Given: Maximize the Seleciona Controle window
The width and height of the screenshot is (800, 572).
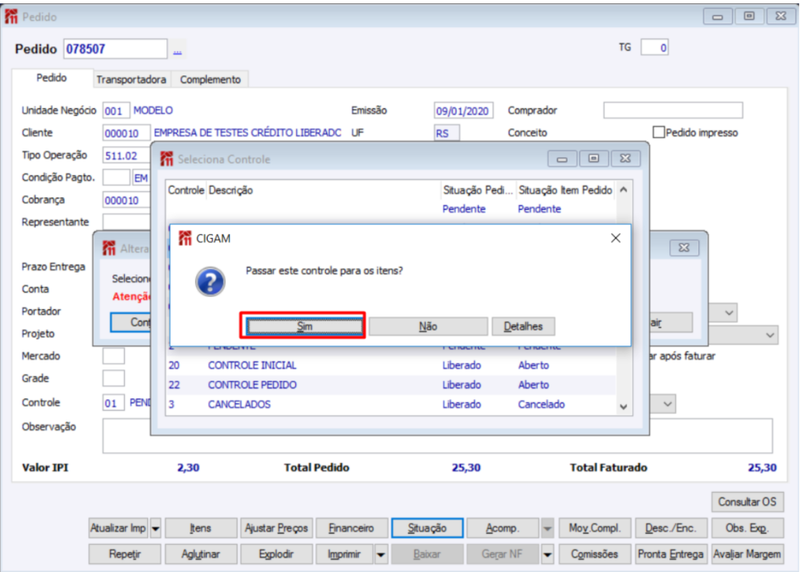Looking at the screenshot, I should click(593, 159).
